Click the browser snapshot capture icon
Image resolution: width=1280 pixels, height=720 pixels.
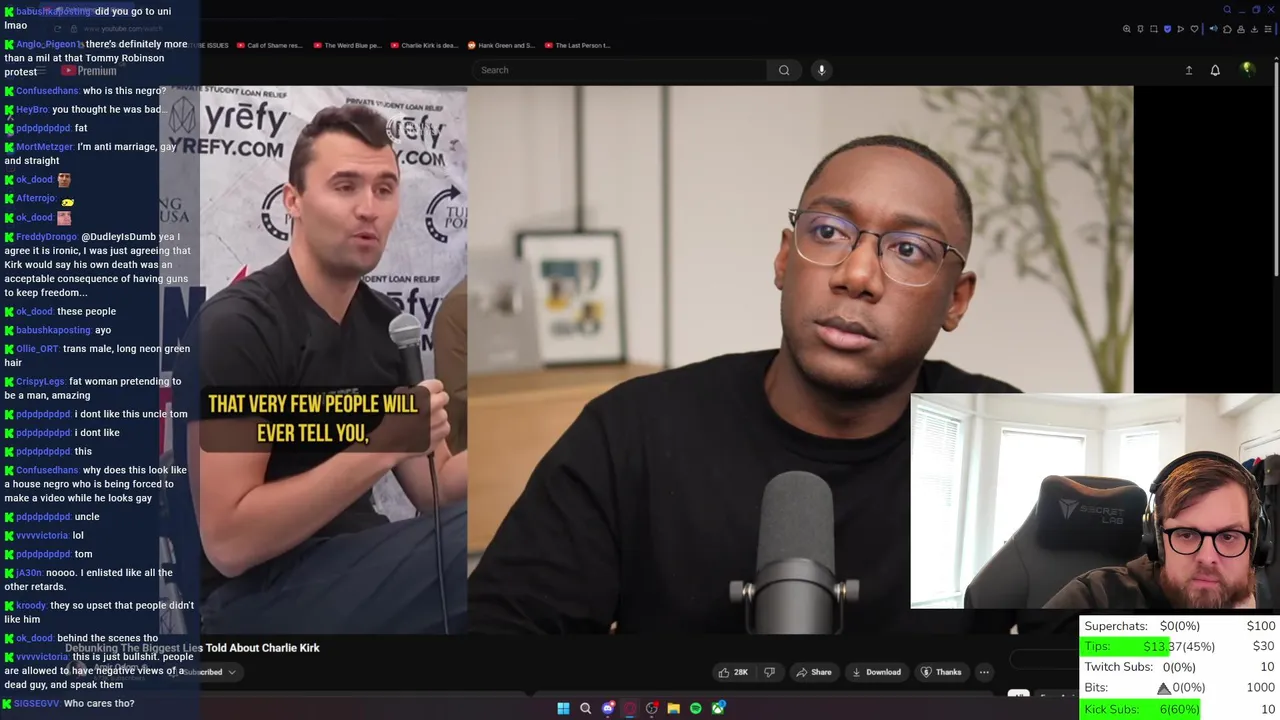coord(1154,29)
